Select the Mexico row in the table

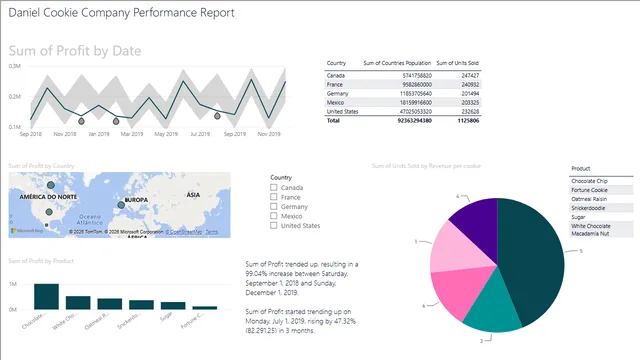tap(403, 102)
